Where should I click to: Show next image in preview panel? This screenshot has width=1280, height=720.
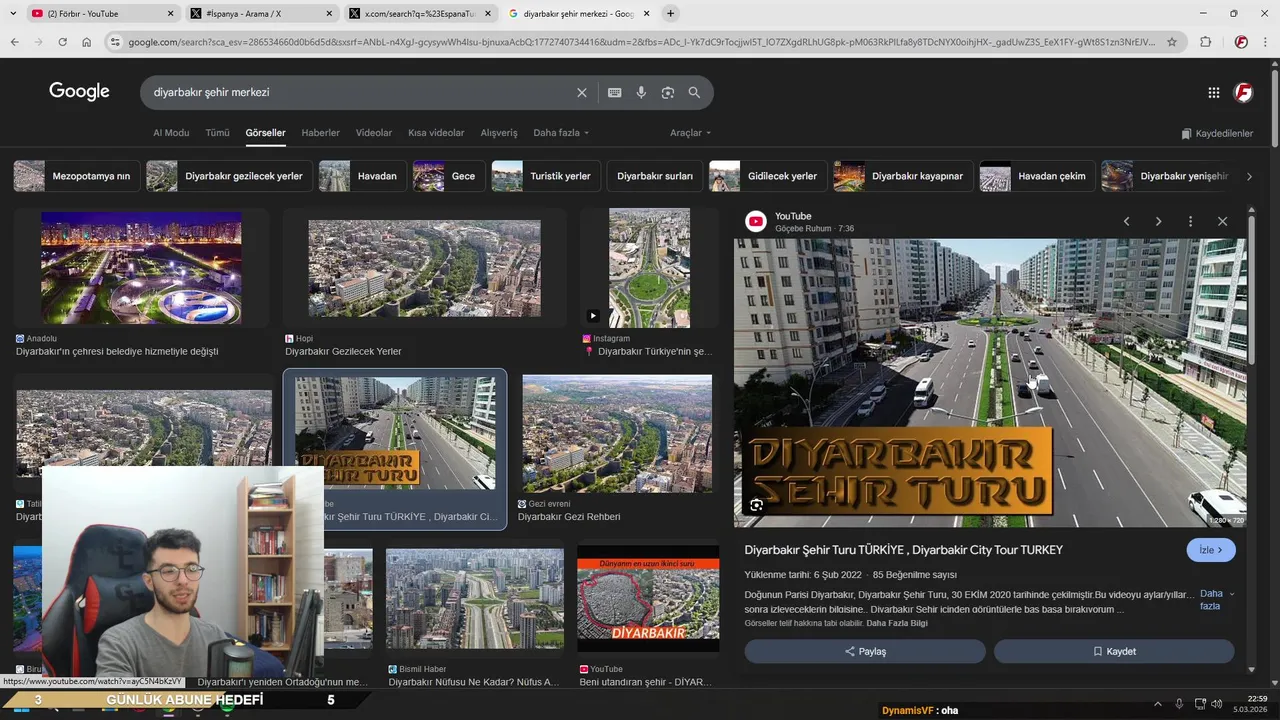pos(1158,221)
